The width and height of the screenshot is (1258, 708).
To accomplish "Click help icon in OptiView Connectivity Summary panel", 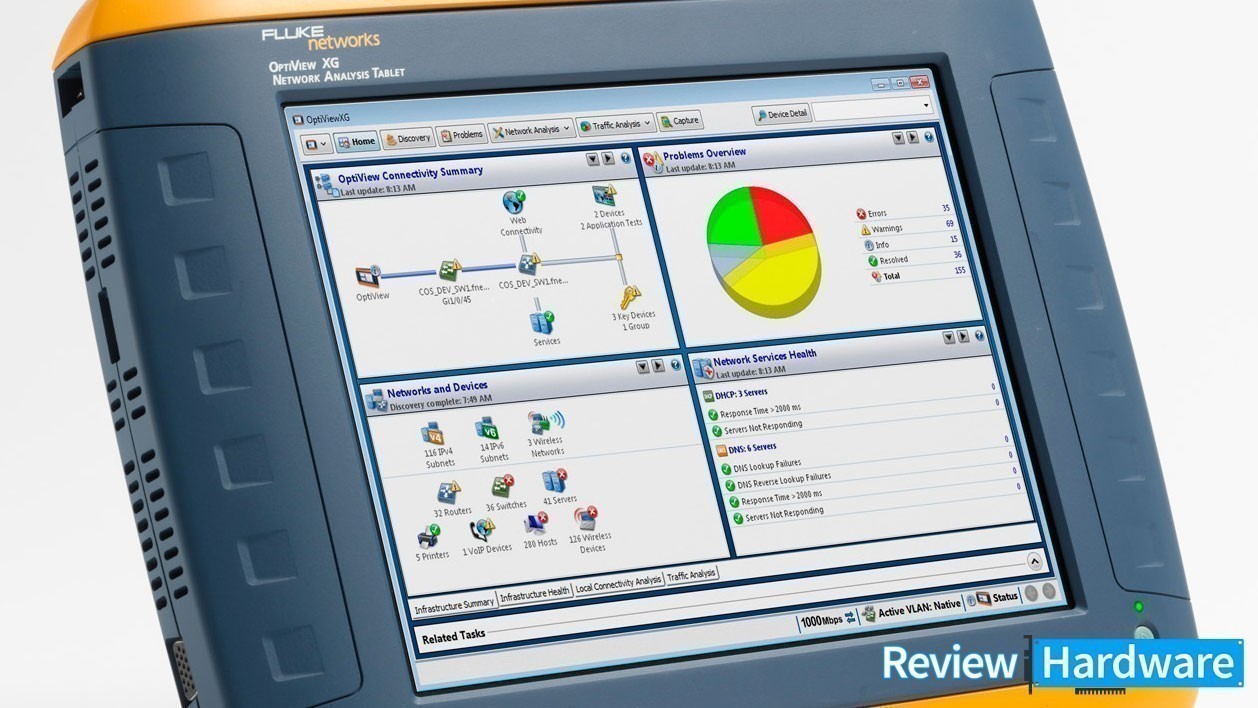I will click(x=625, y=158).
